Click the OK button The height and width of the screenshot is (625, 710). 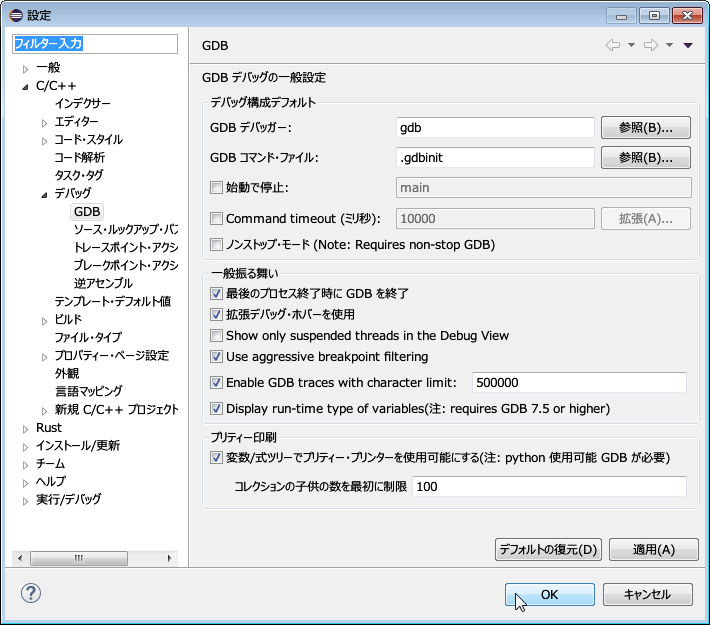(x=550, y=594)
